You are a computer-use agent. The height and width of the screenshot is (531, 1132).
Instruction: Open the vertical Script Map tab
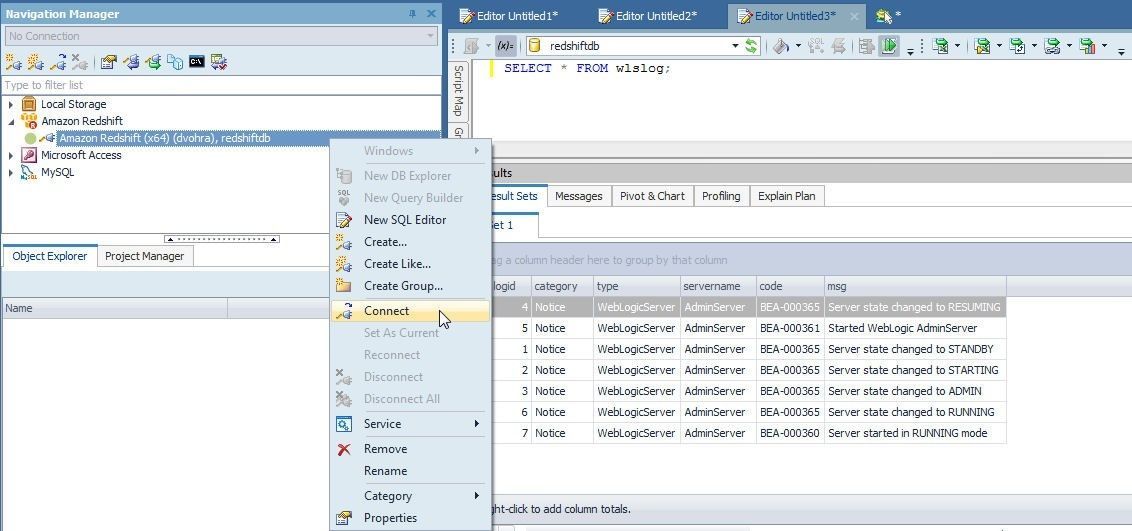click(458, 90)
